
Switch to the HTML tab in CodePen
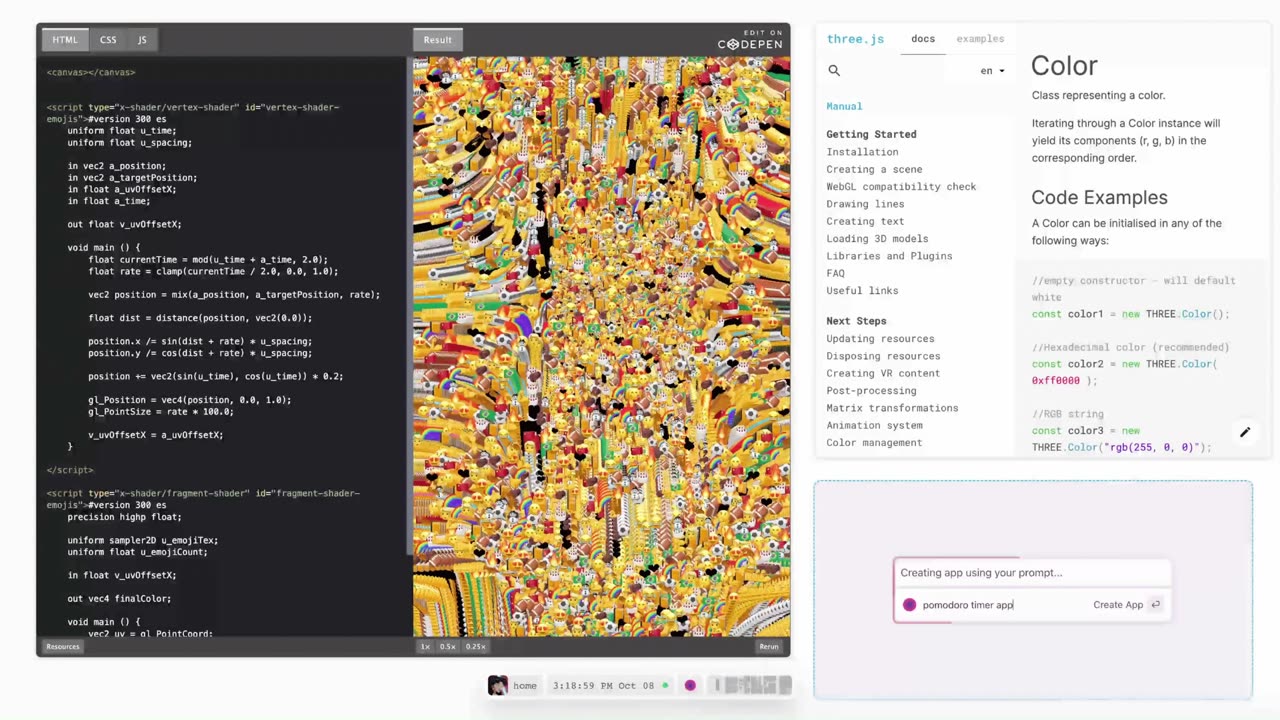tap(65, 40)
